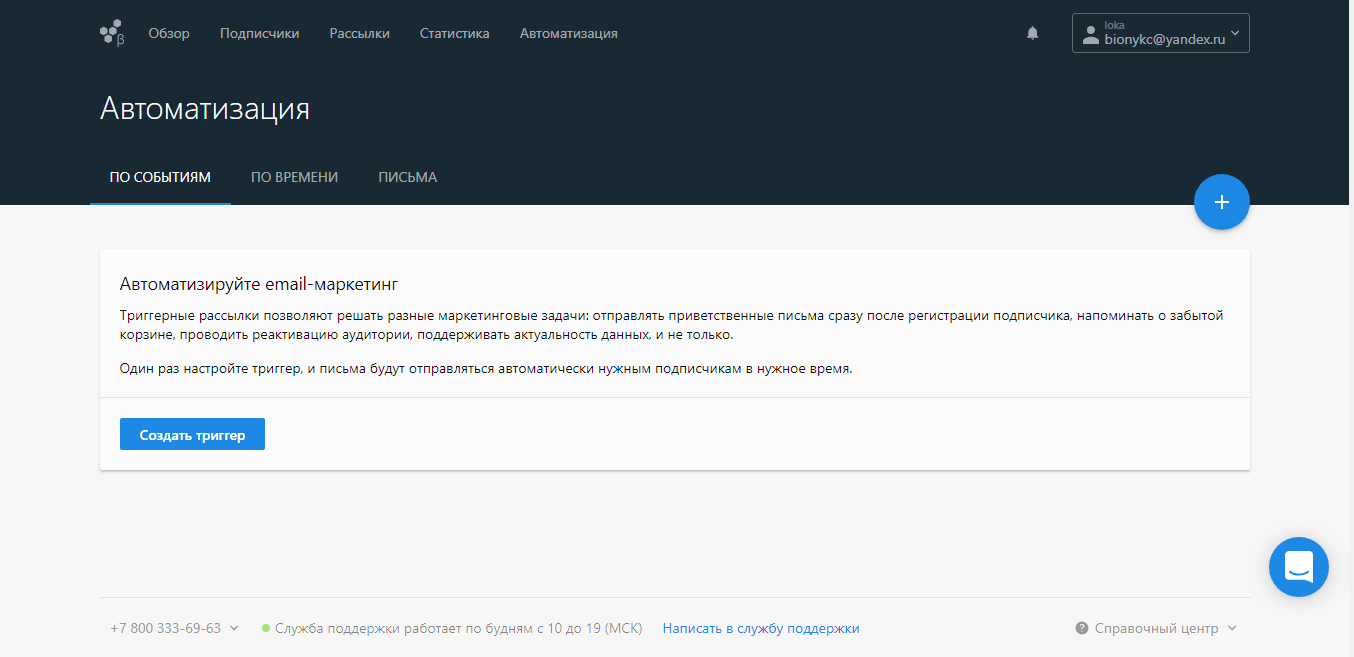Follow the Написать в службу поддержки link
Image resolution: width=1354 pixels, height=657 pixels.
pos(760,628)
